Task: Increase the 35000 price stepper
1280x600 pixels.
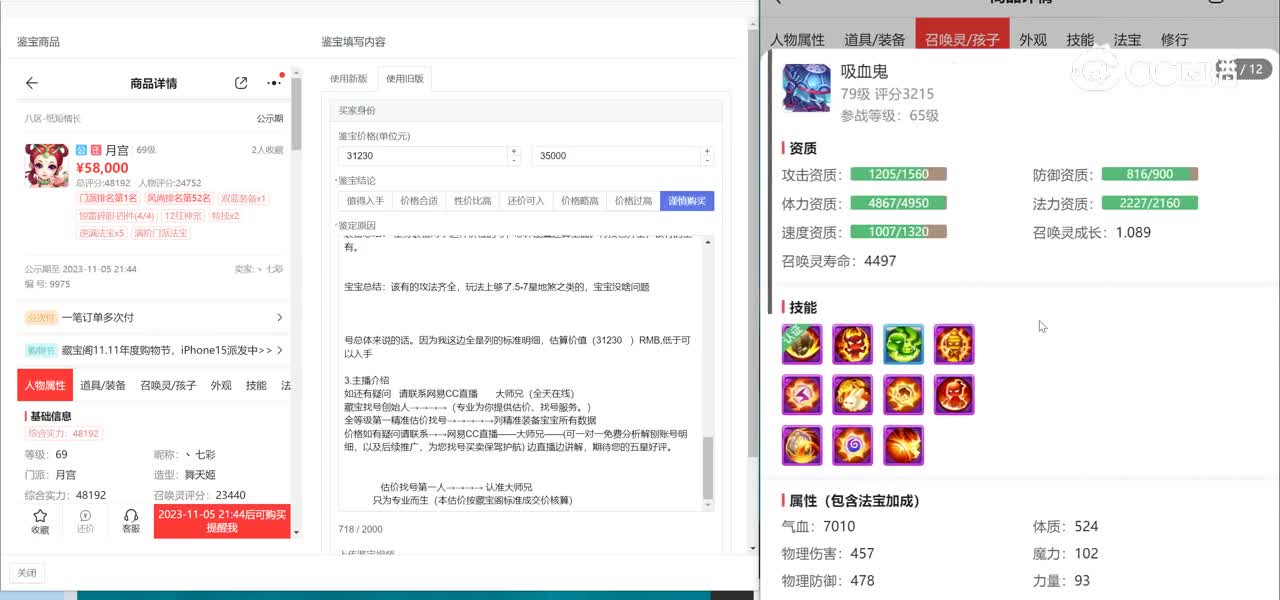Action: [709, 151]
